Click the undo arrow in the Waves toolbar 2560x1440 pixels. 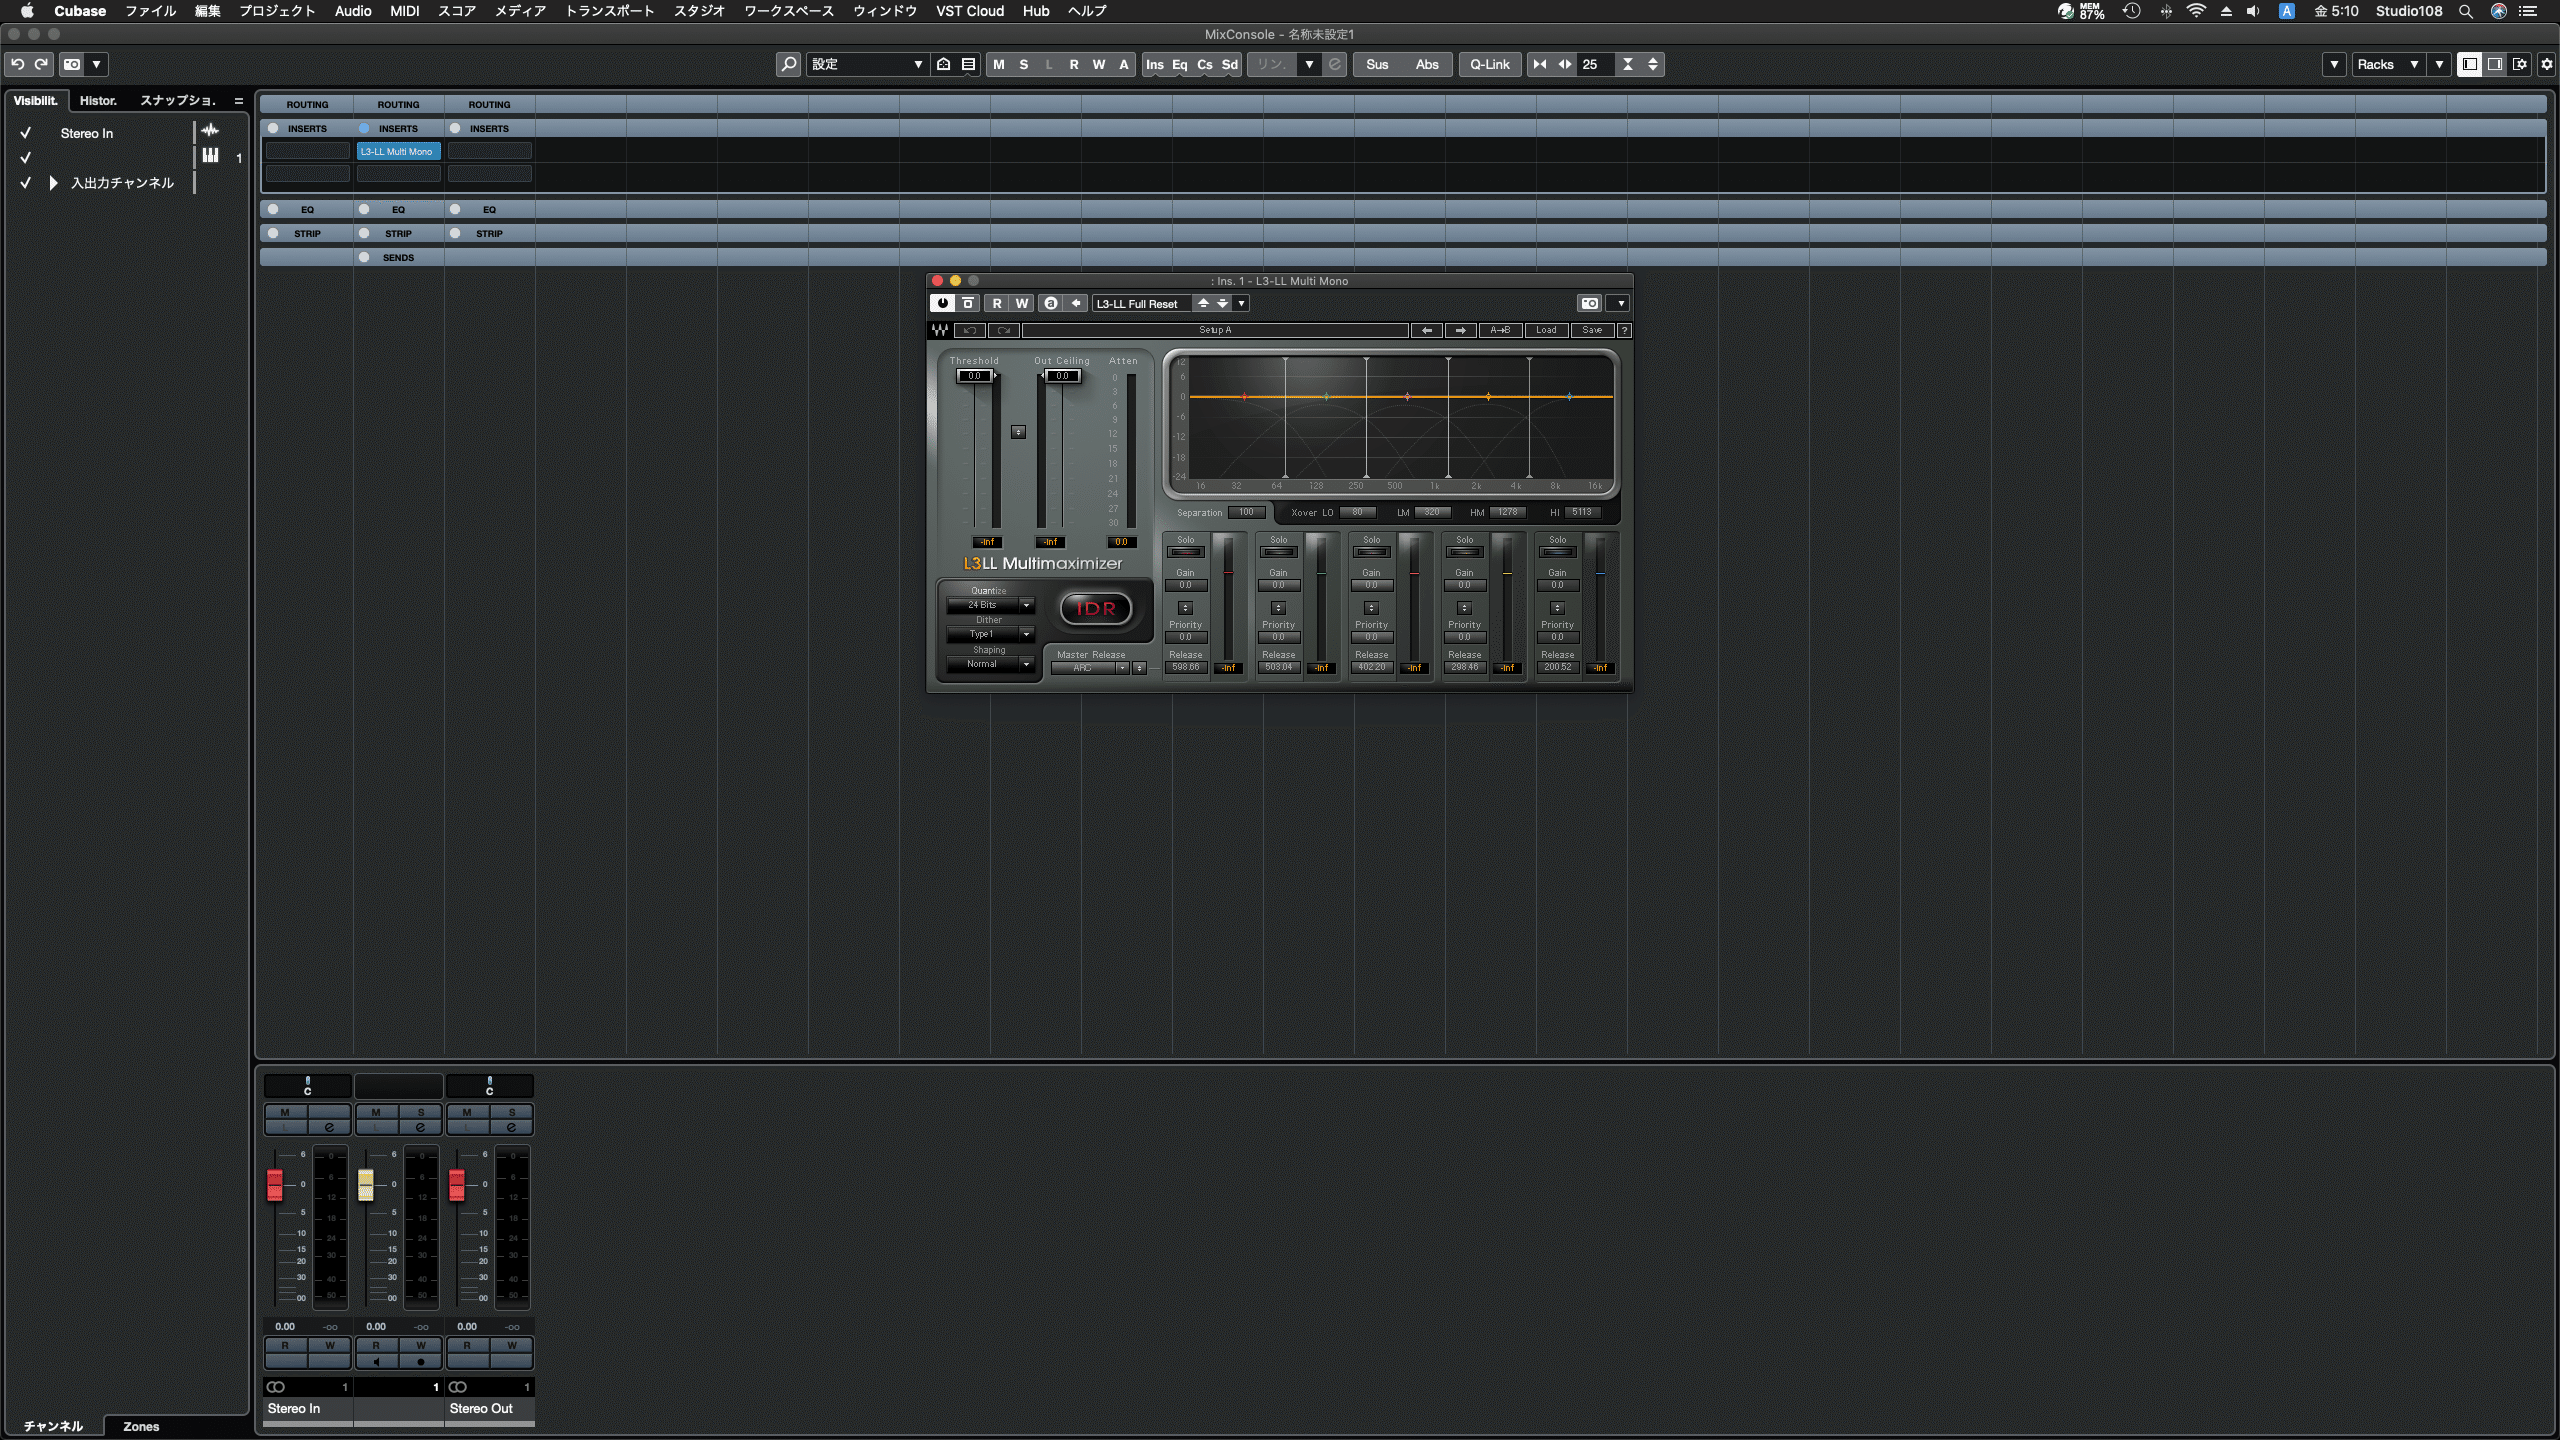pos(969,330)
